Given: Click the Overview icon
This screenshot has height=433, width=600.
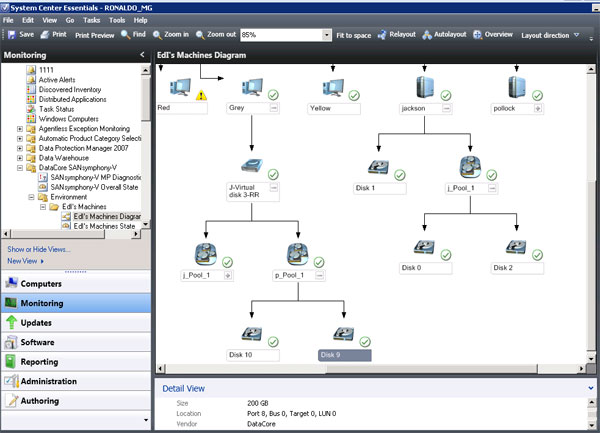Looking at the screenshot, I should (477, 35).
